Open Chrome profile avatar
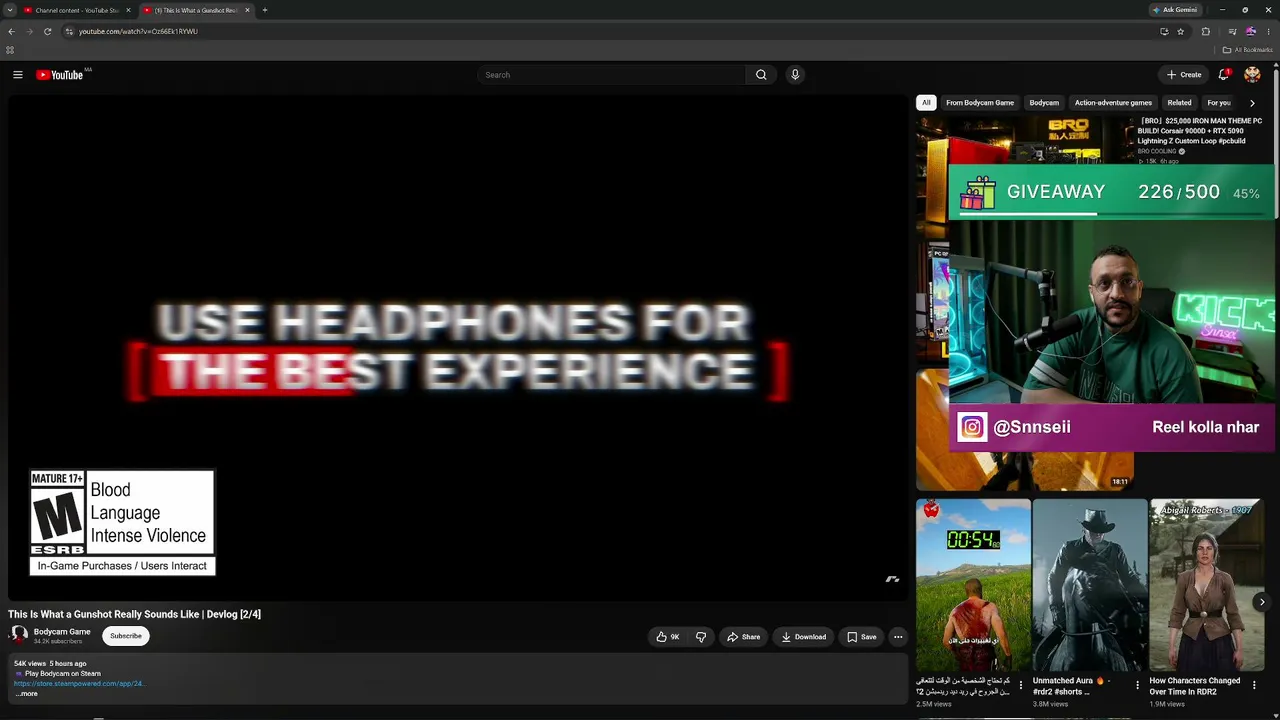 [1250, 31]
